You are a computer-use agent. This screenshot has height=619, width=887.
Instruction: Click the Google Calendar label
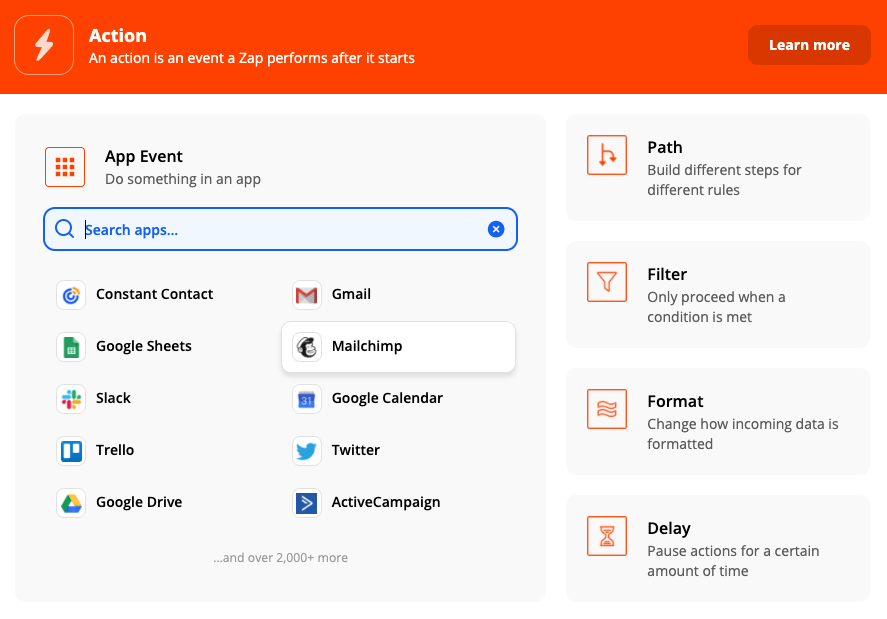(387, 398)
